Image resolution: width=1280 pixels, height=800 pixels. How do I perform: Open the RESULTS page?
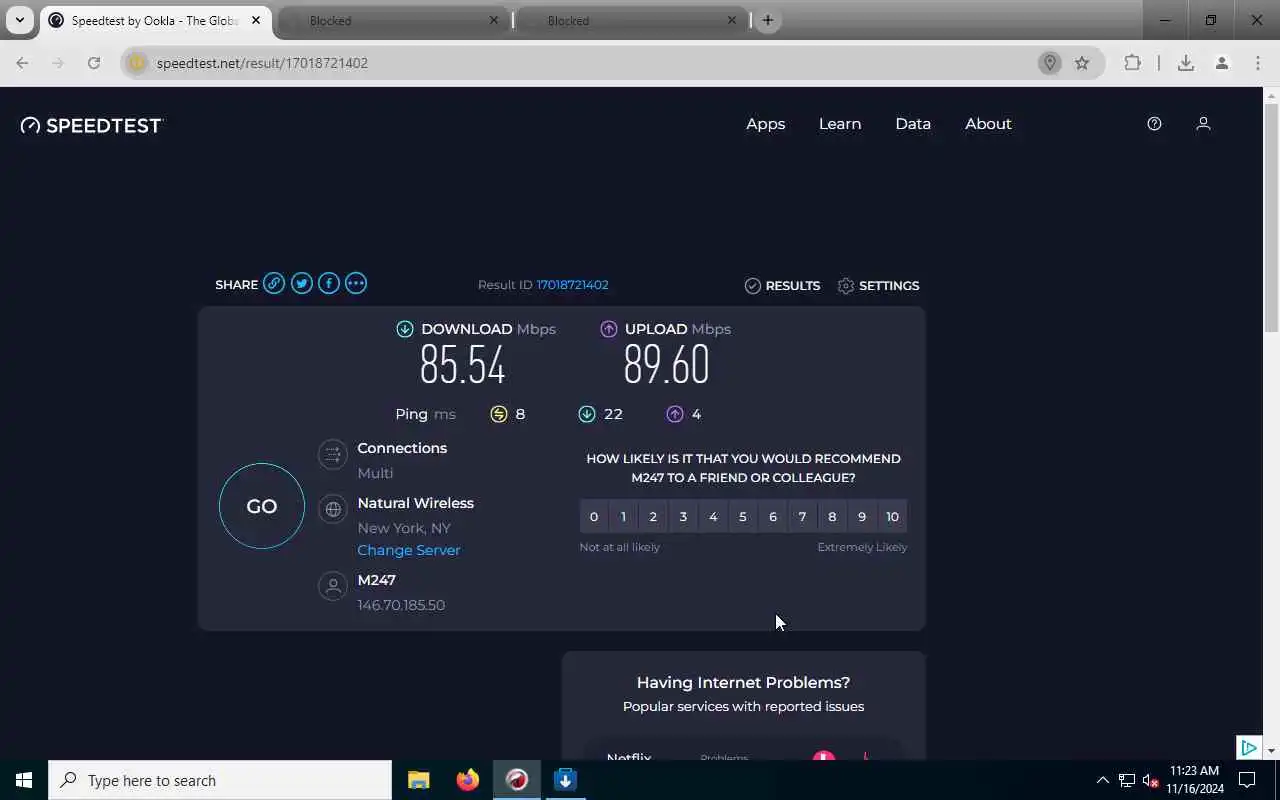(x=782, y=285)
